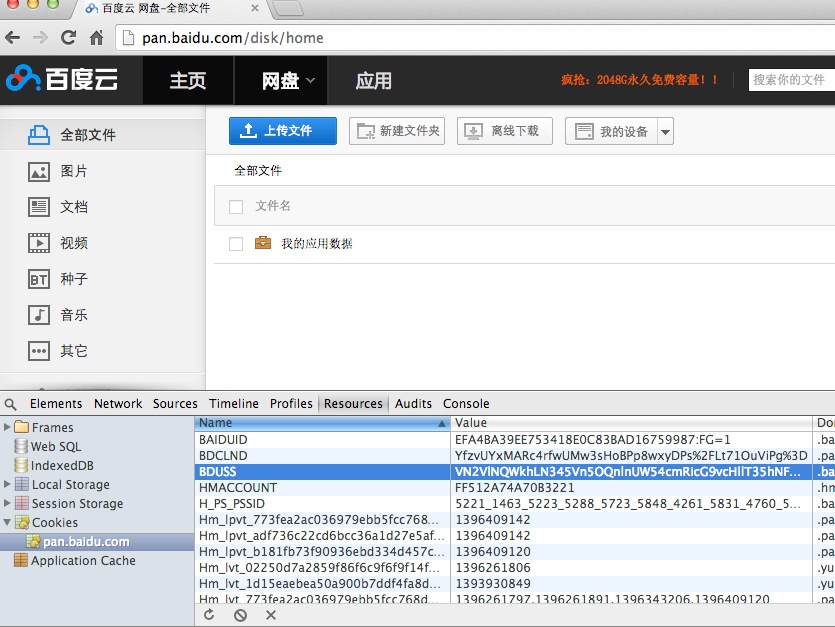Image resolution: width=835 pixels, height=627 pixels.
Task: Expand the Frames tree node
Action: (7, 427)
